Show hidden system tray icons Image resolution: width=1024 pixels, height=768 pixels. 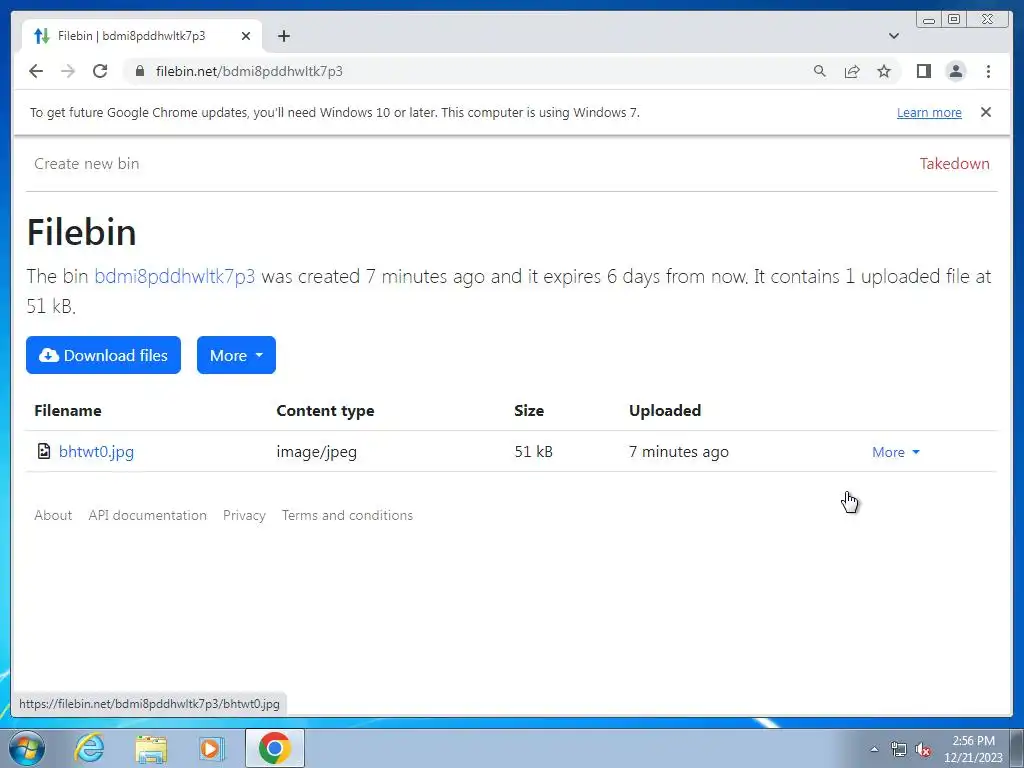click(874, 749)
